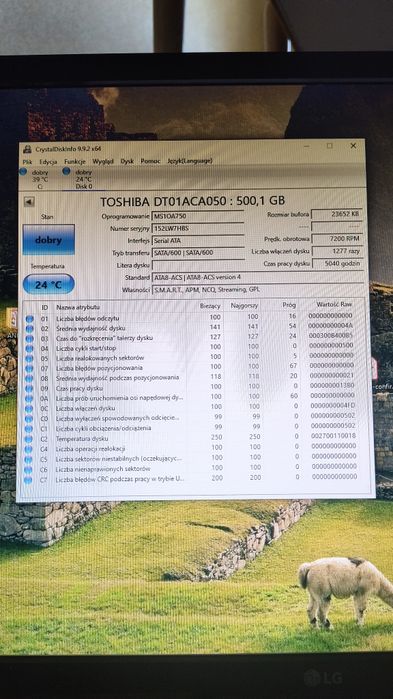The image size is (393, 699).
Task: Click the status orb for attribute C5
Action: [29, 460]
